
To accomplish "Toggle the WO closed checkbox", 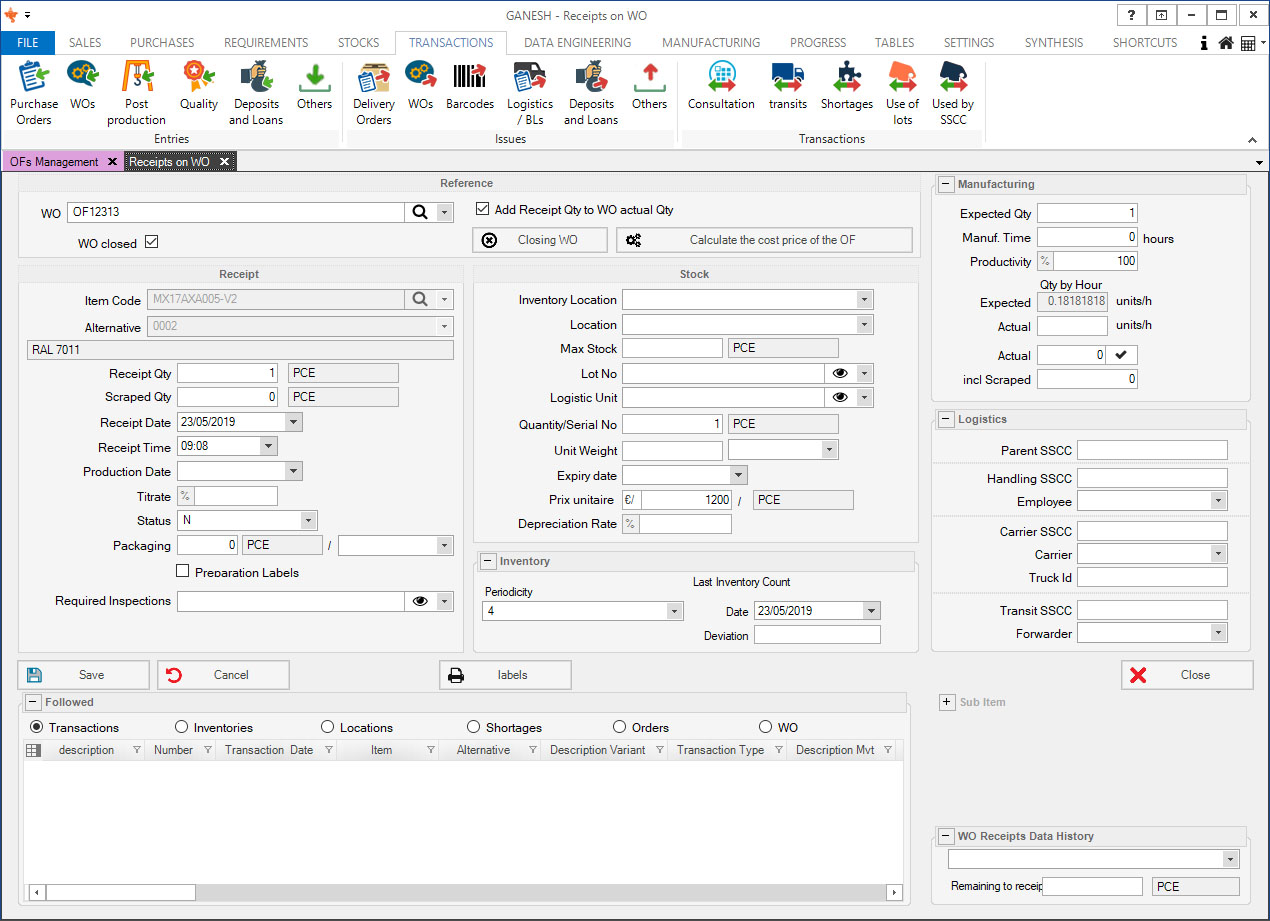I will click(152, 242).
